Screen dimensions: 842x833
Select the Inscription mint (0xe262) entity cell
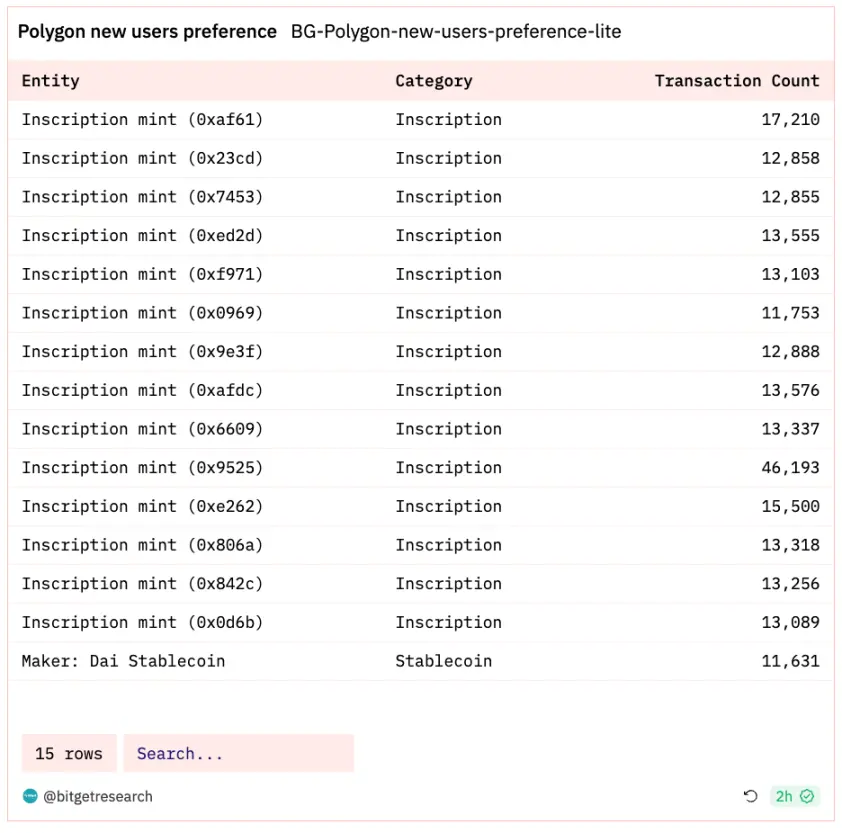pyautogui.click(x=142, y=506)
